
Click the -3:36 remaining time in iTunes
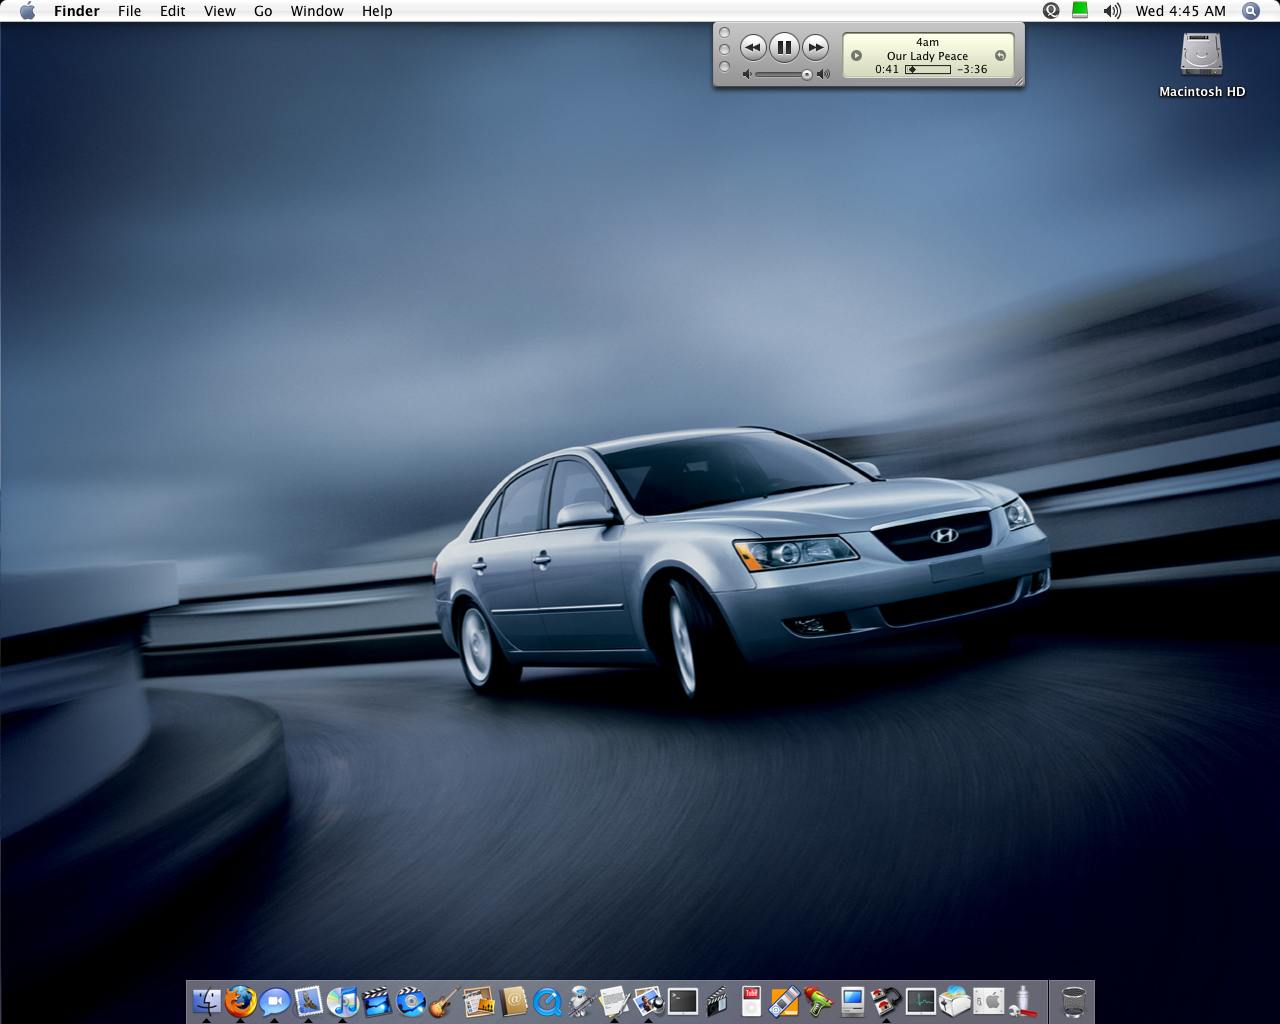[x=972, y=70]
